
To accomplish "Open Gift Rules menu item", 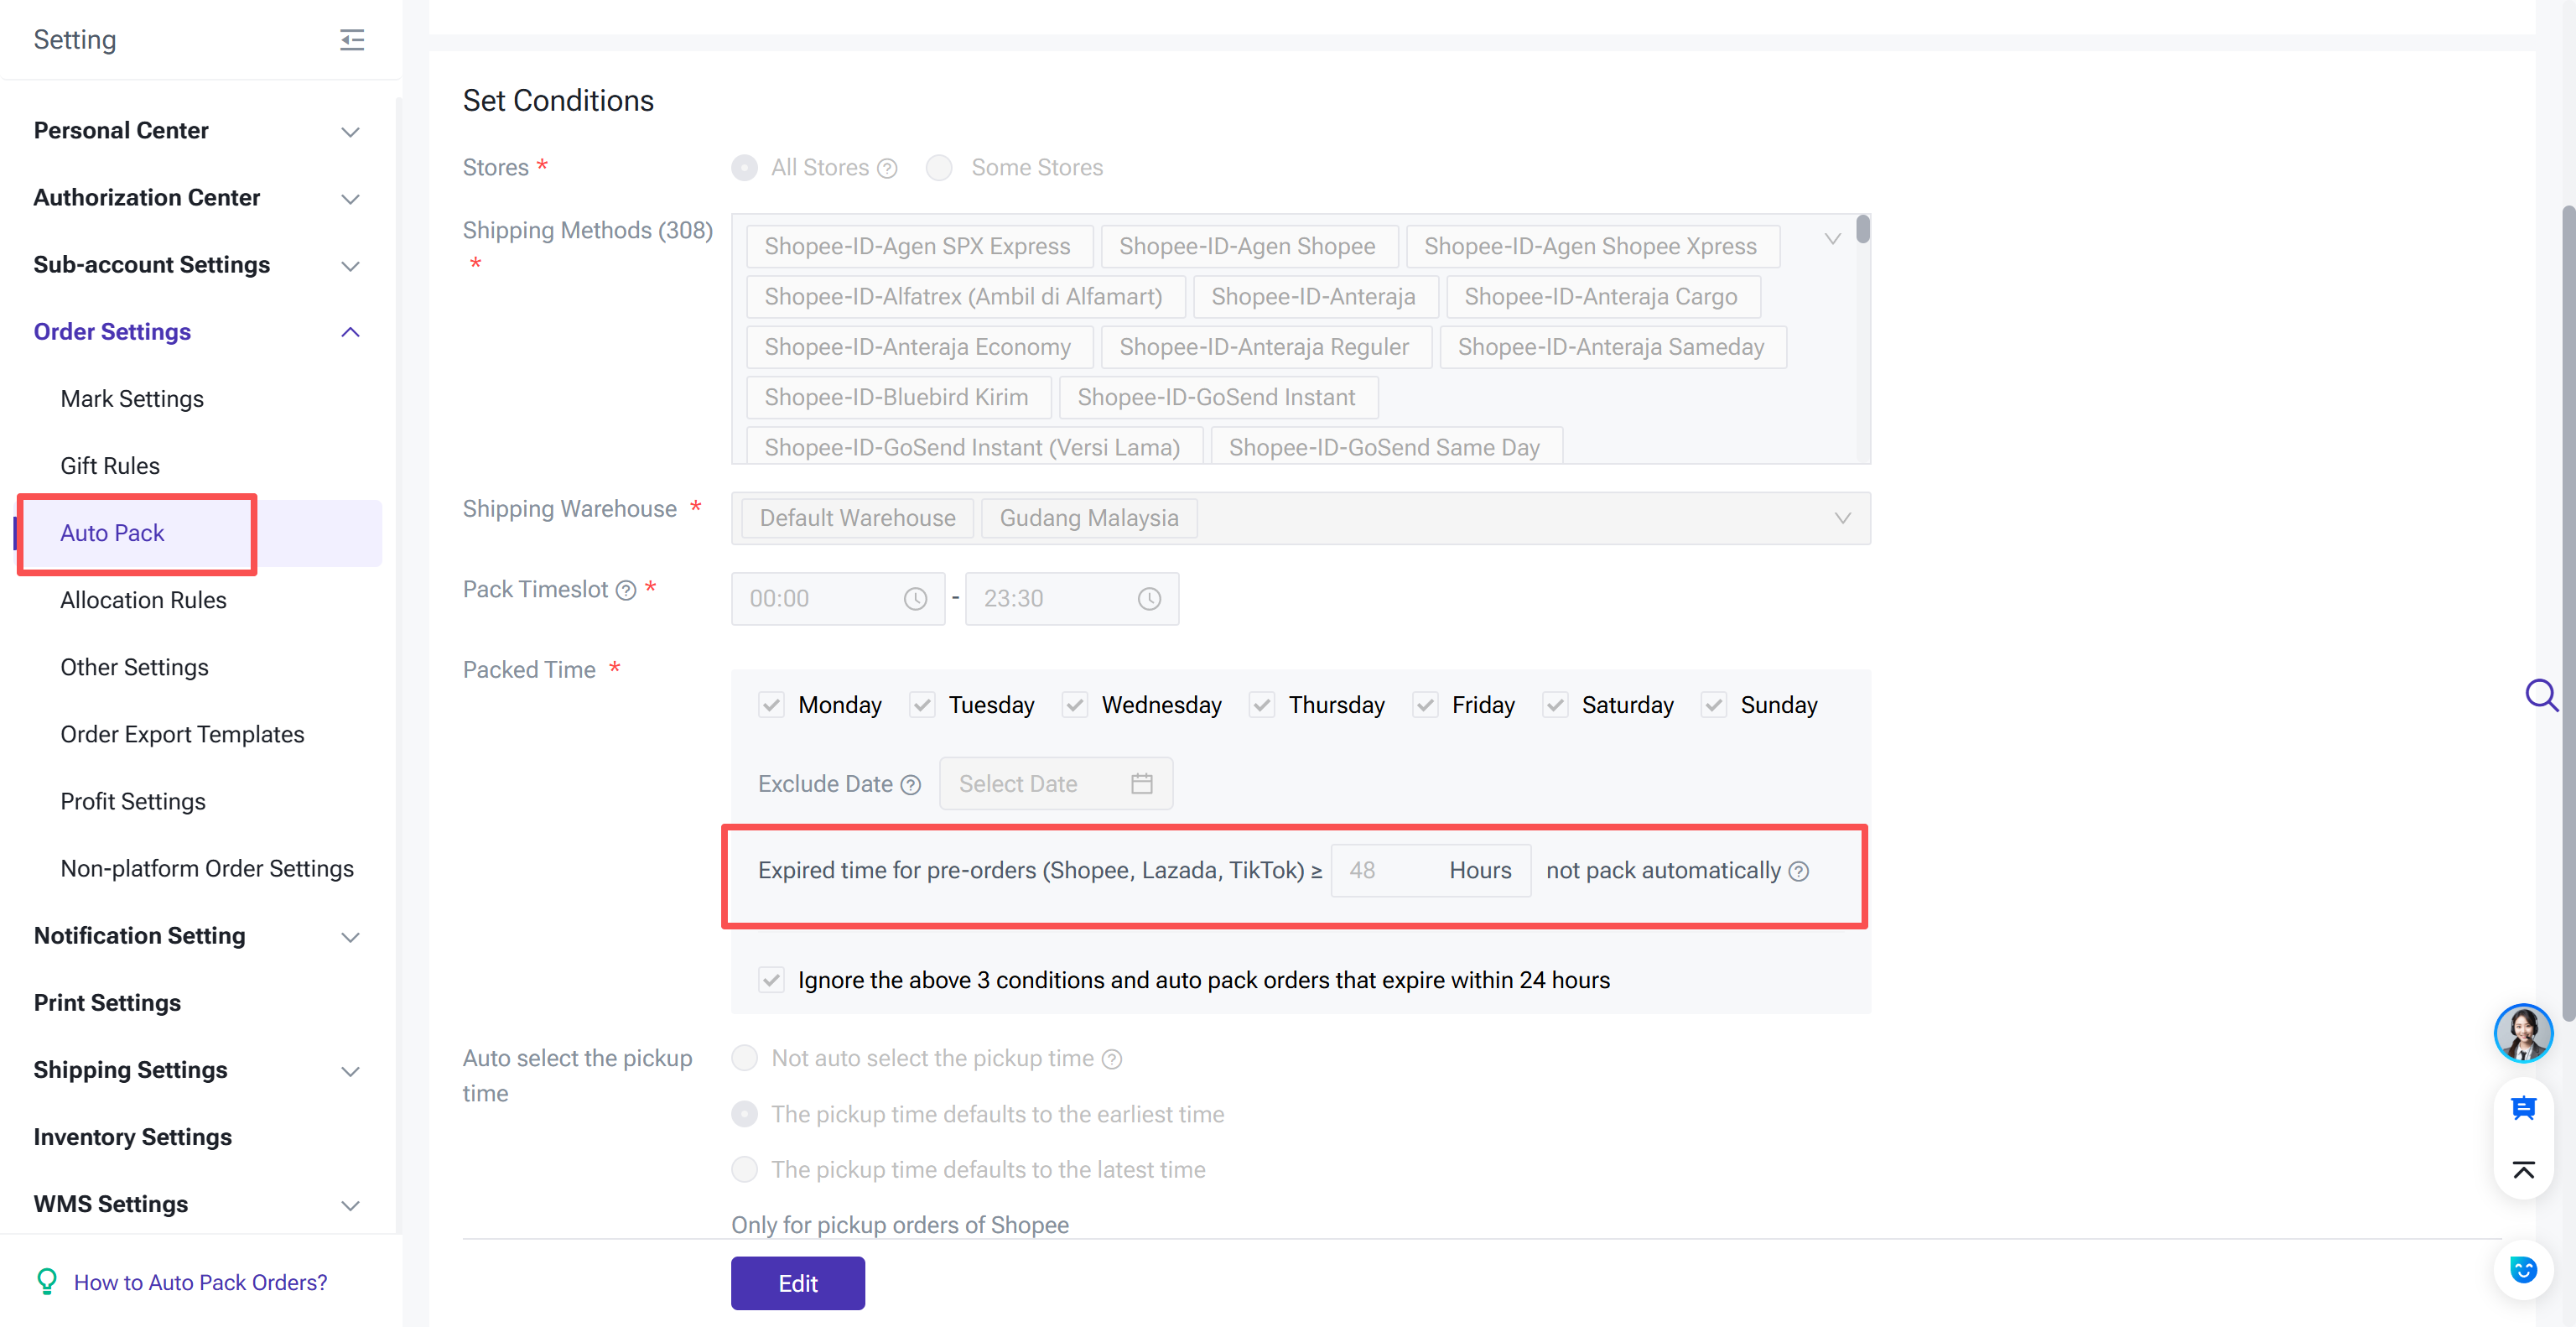I will [110, 466].
